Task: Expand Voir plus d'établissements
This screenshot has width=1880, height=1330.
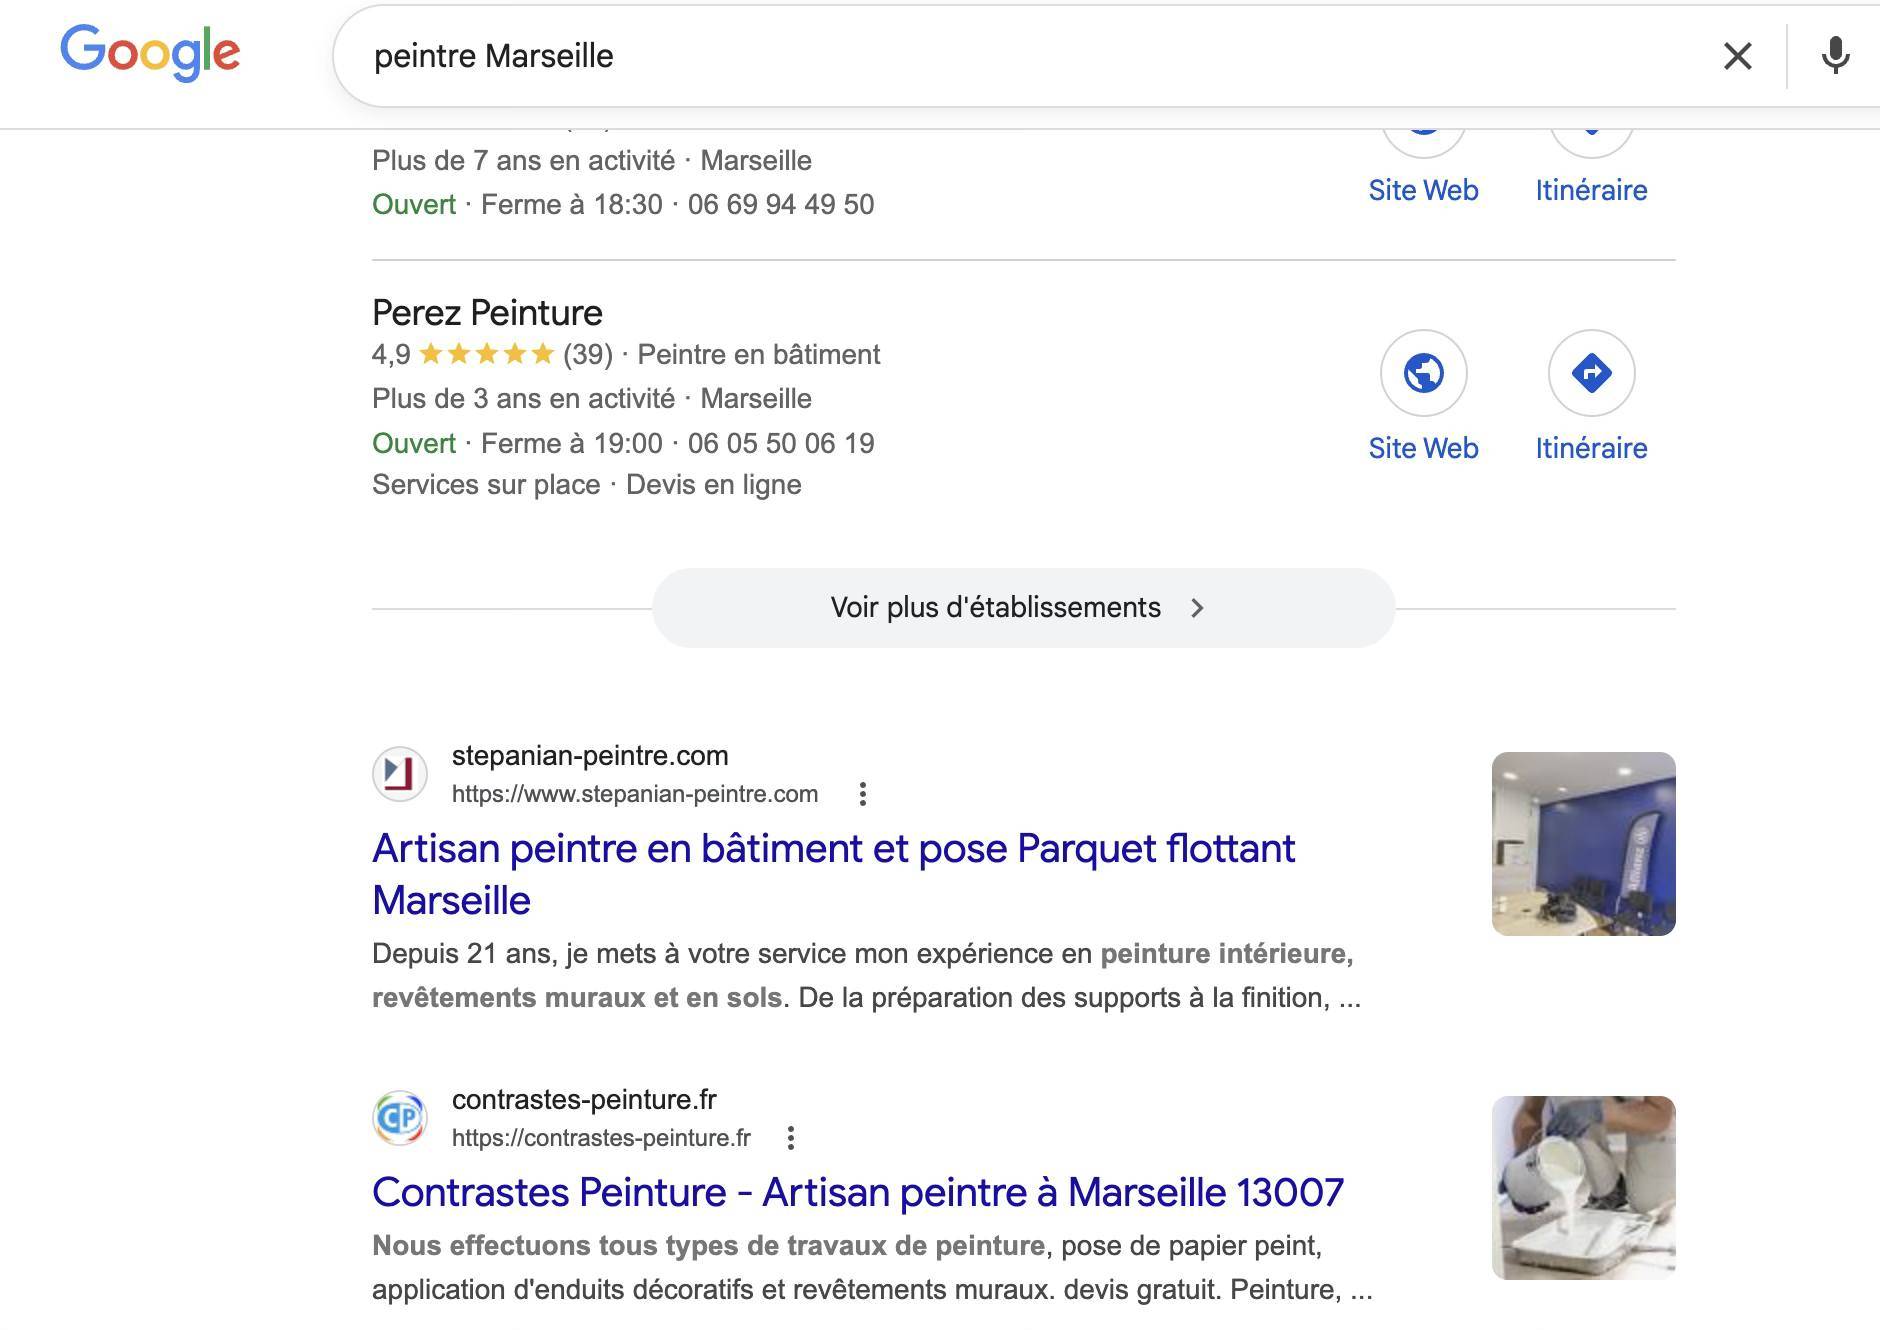Action: pos(1023,608)
